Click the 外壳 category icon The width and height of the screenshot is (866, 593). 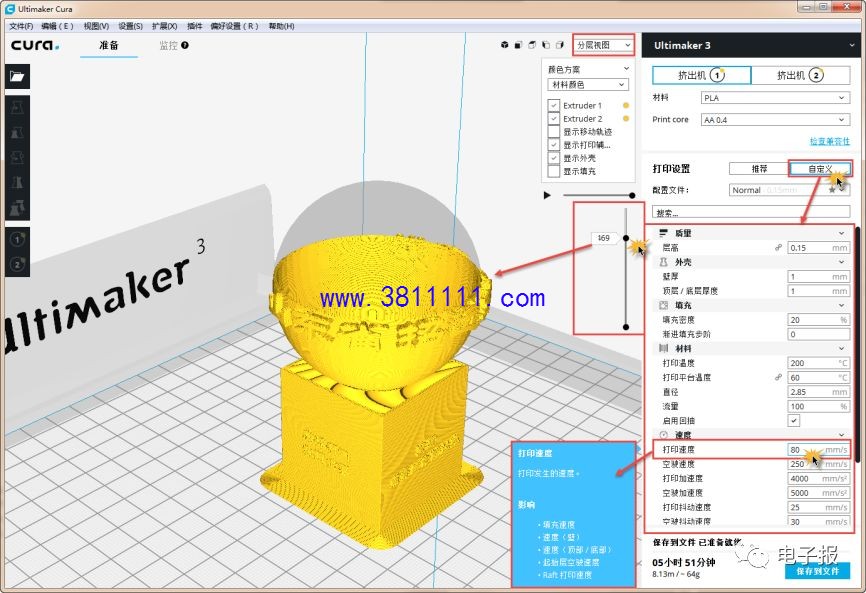click(x=664, y=262)
